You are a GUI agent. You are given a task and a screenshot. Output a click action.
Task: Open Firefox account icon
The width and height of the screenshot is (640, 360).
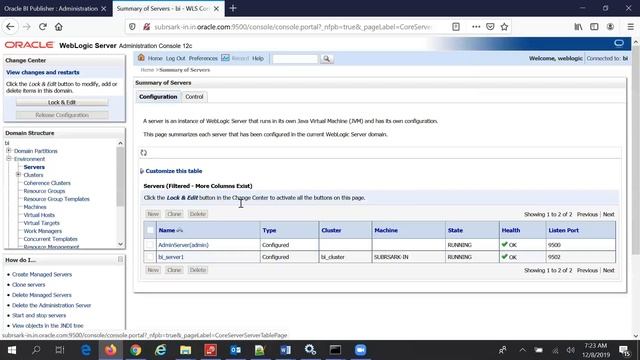pyautogui.click(x=610, y=27)
